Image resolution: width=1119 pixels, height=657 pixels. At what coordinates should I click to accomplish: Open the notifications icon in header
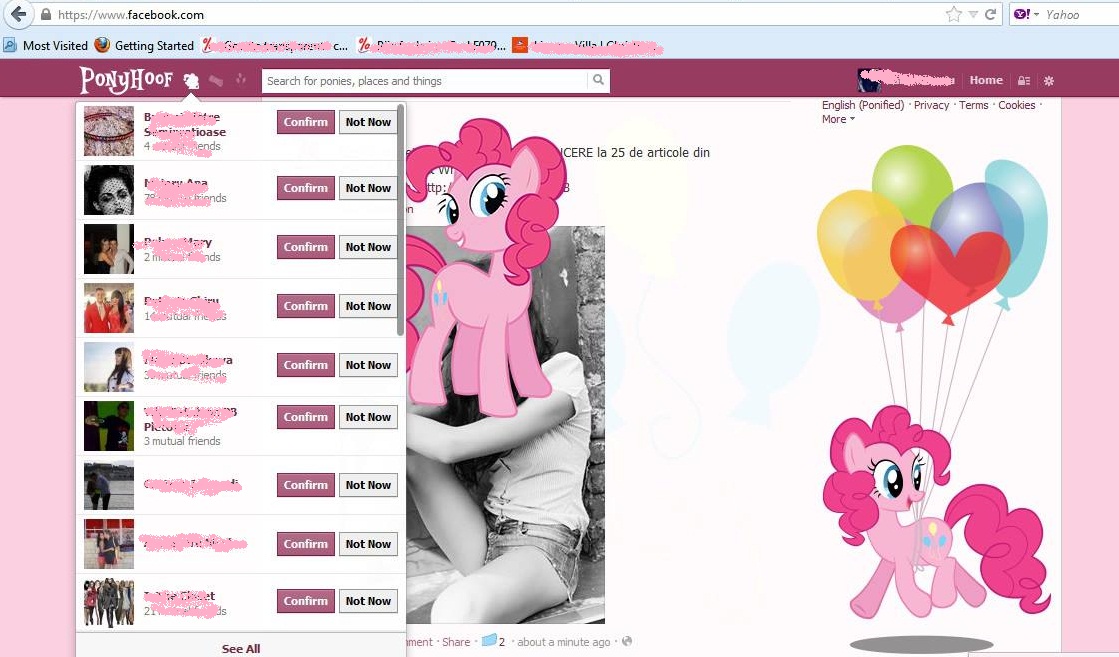[x=240, y=80]
